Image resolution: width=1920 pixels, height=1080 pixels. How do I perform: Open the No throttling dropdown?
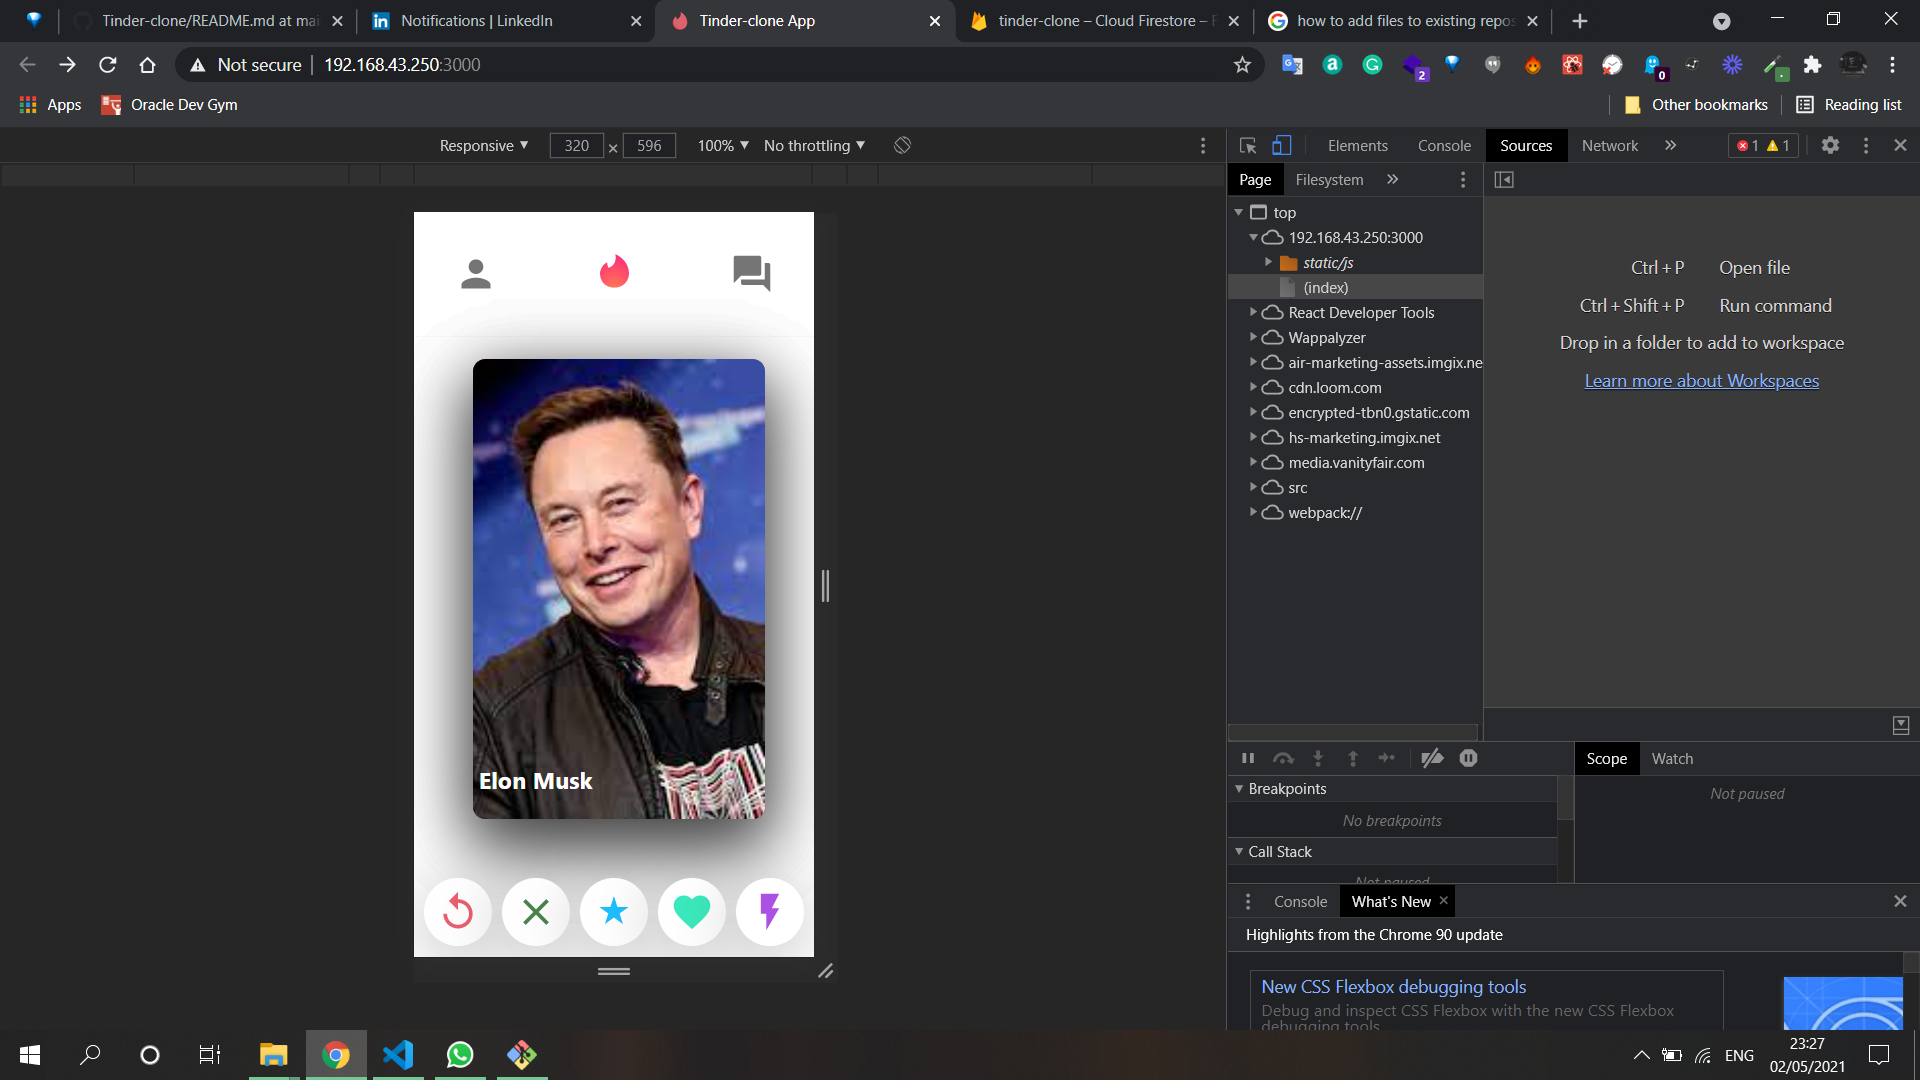click(814, 146)
